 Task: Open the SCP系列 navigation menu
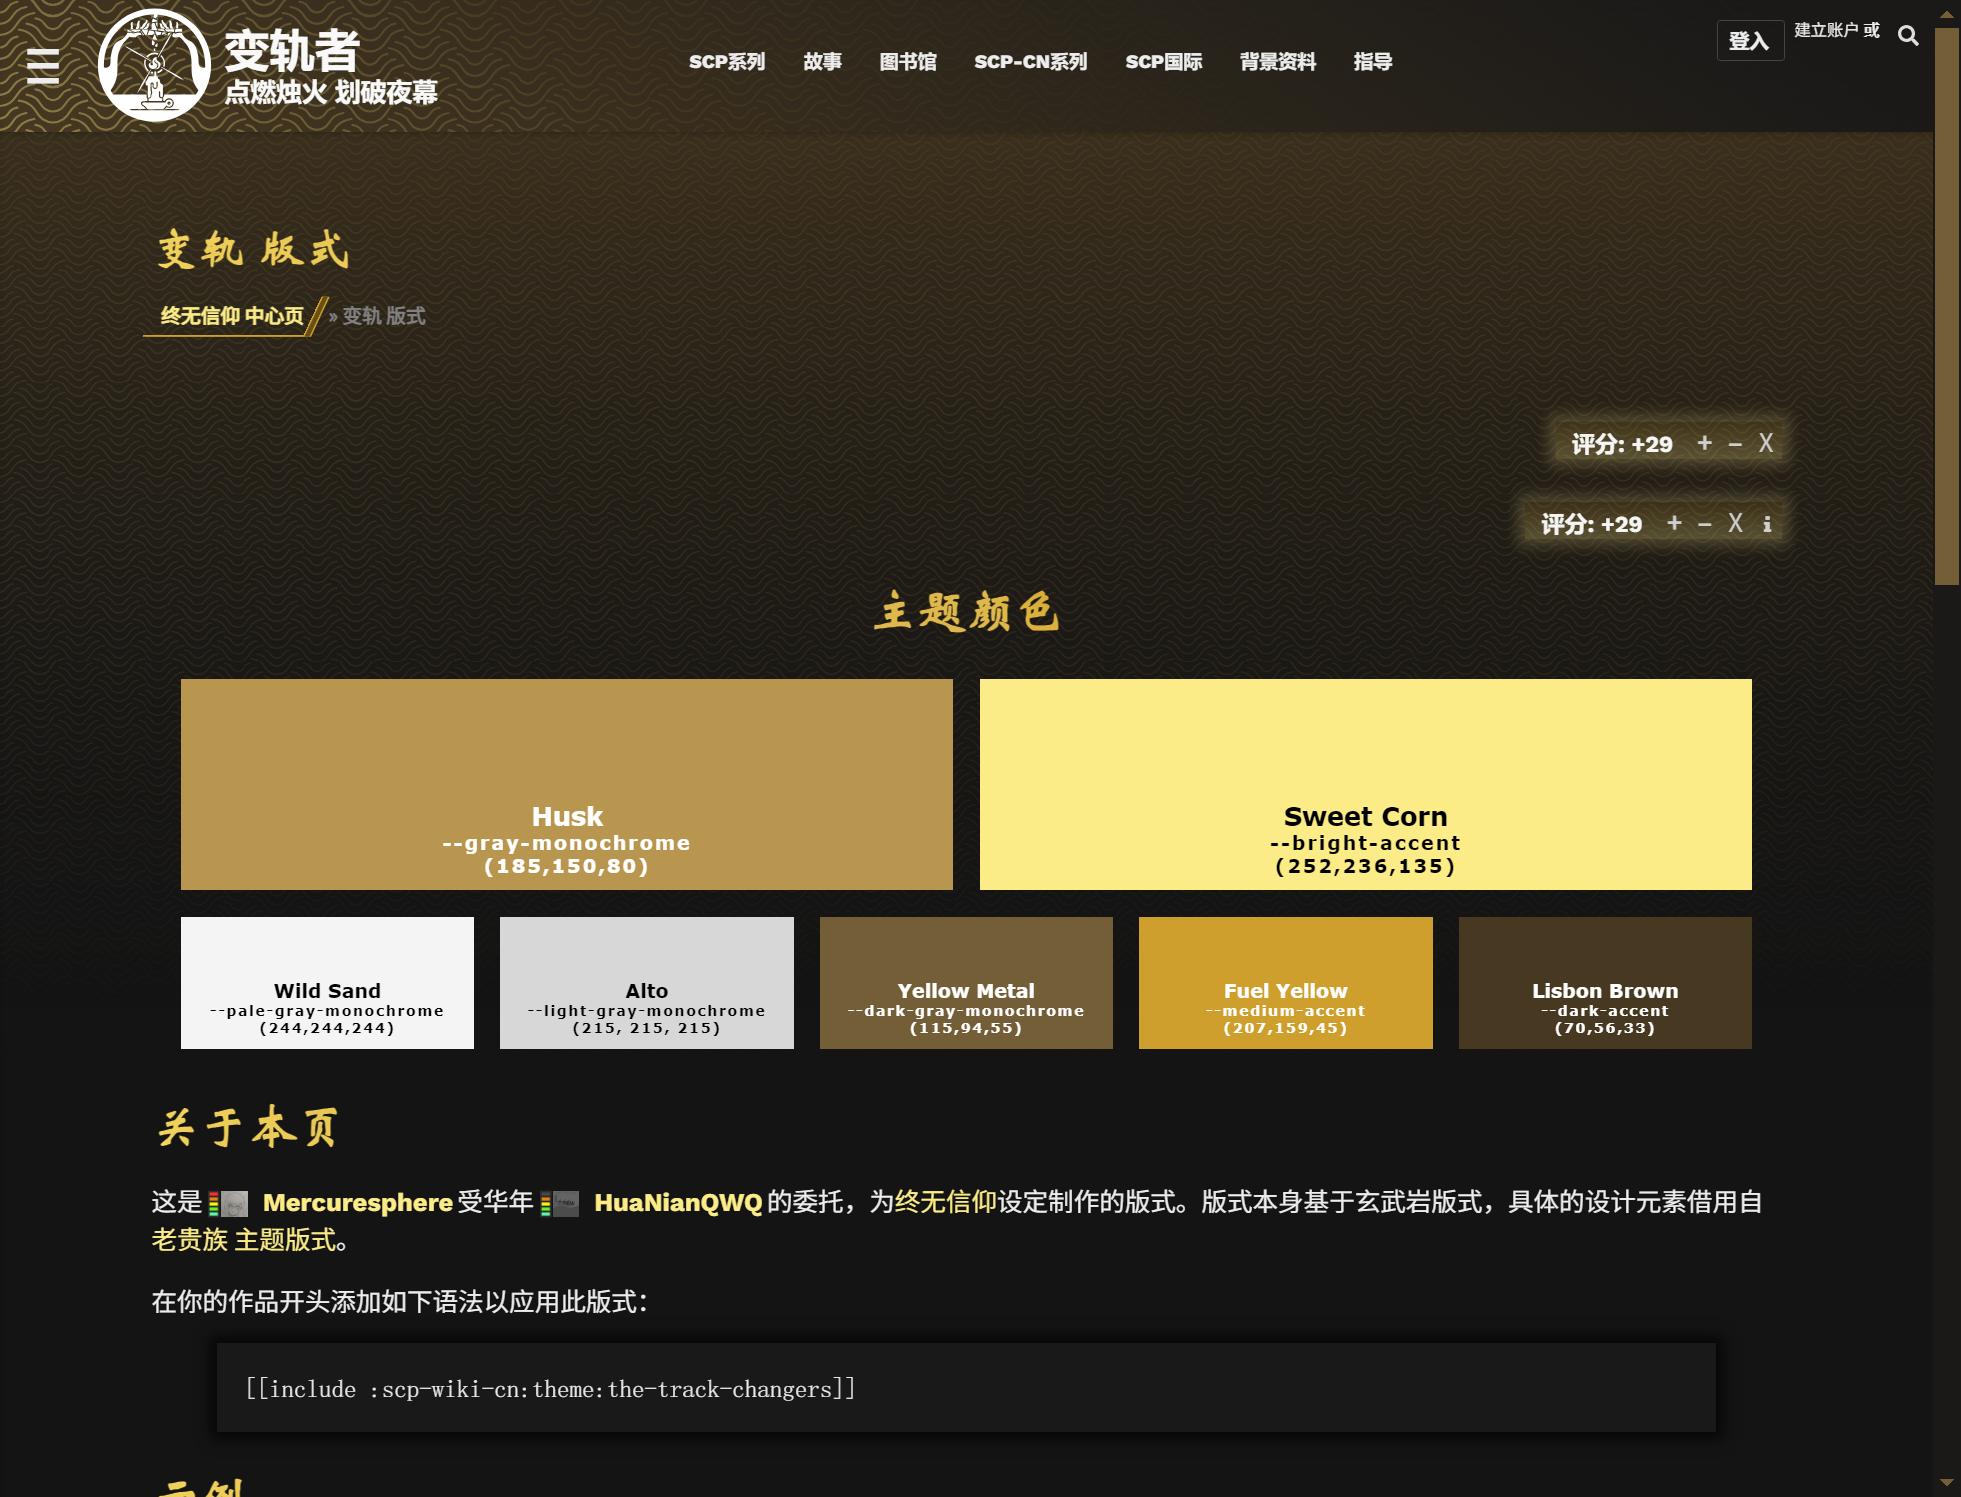[x=726, y=62]
